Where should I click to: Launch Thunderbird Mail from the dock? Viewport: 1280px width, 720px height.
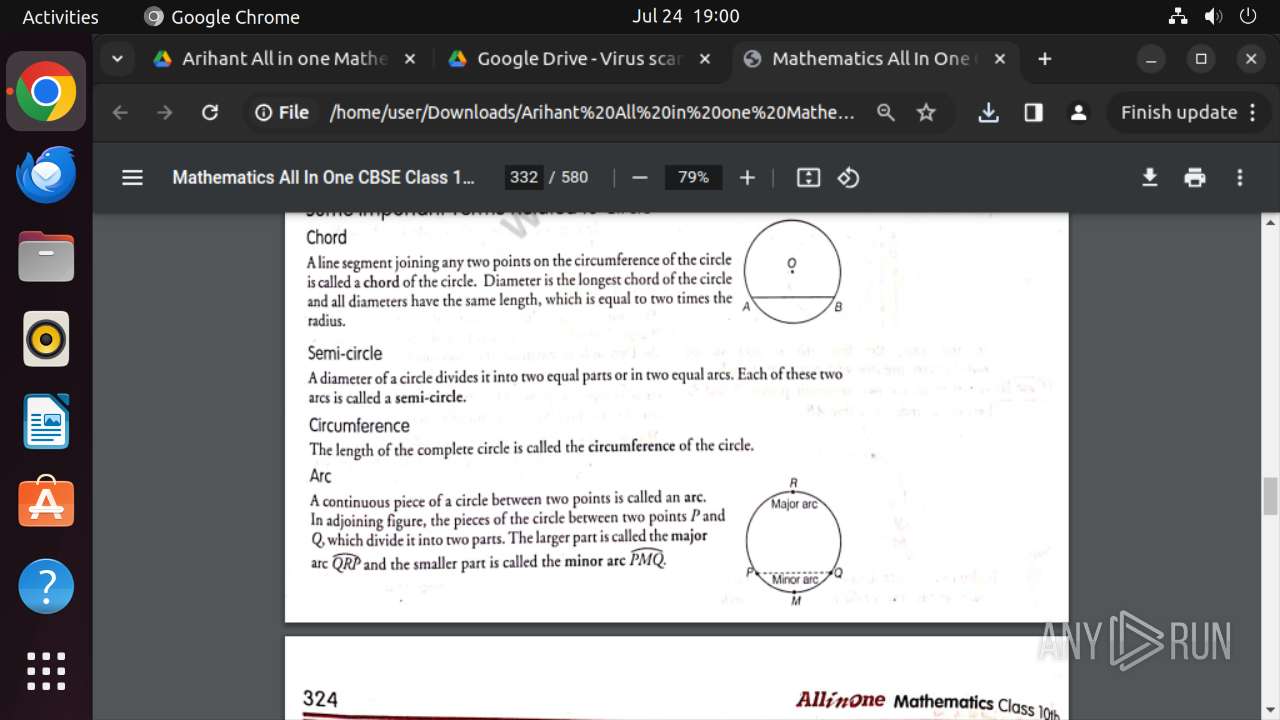pyautogui.click(x=46, y=174)
